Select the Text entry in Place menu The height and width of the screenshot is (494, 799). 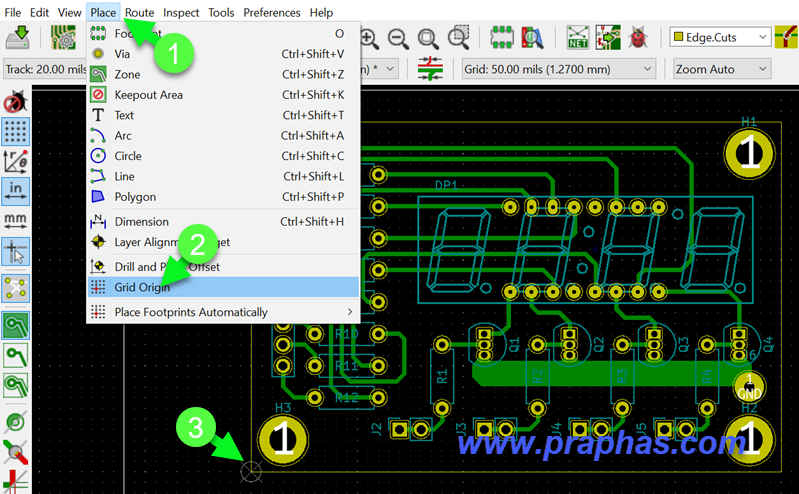[223, 115]
